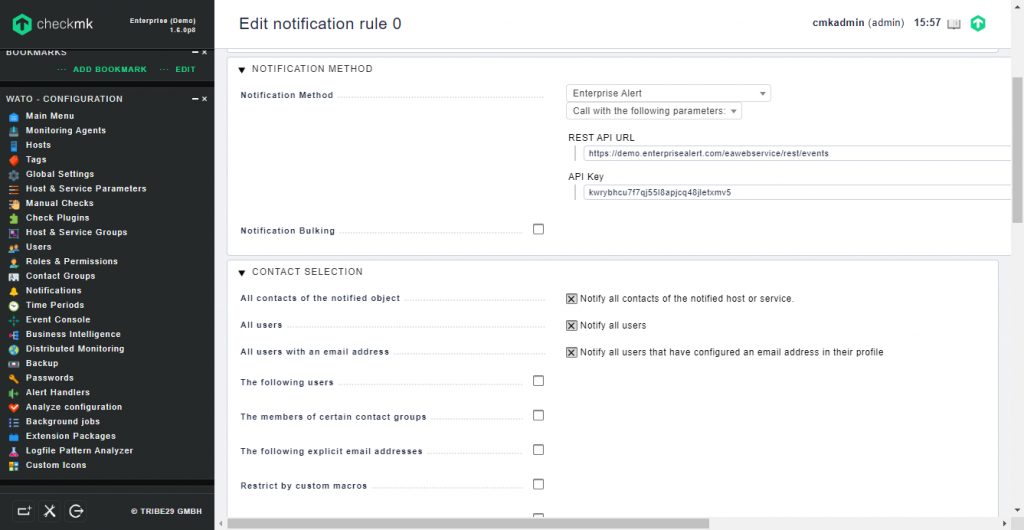Check following explicit email addresses checkbox
1024x530 pixels.
(538, 450)
